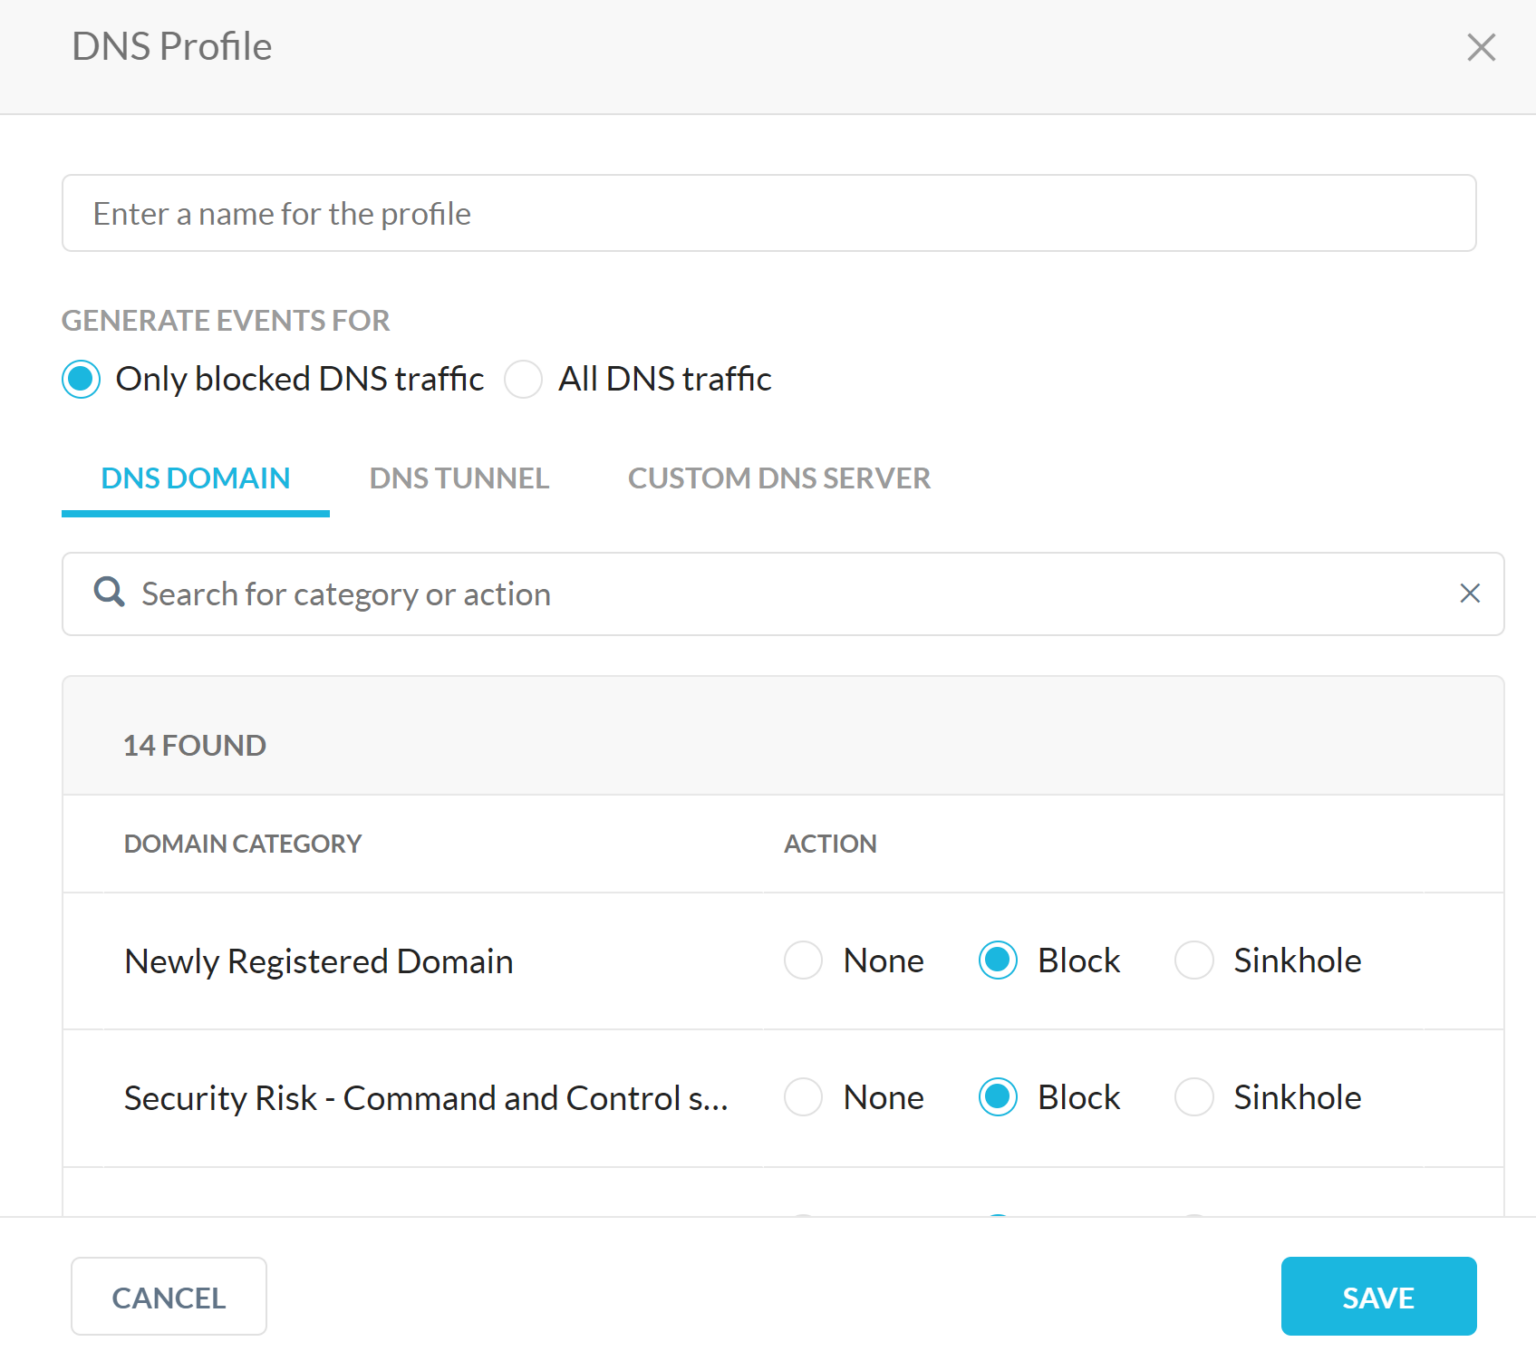Keep Newly Registered Domain action as Block
This screenshot has width=1536, height=1361.
[997, 960]
